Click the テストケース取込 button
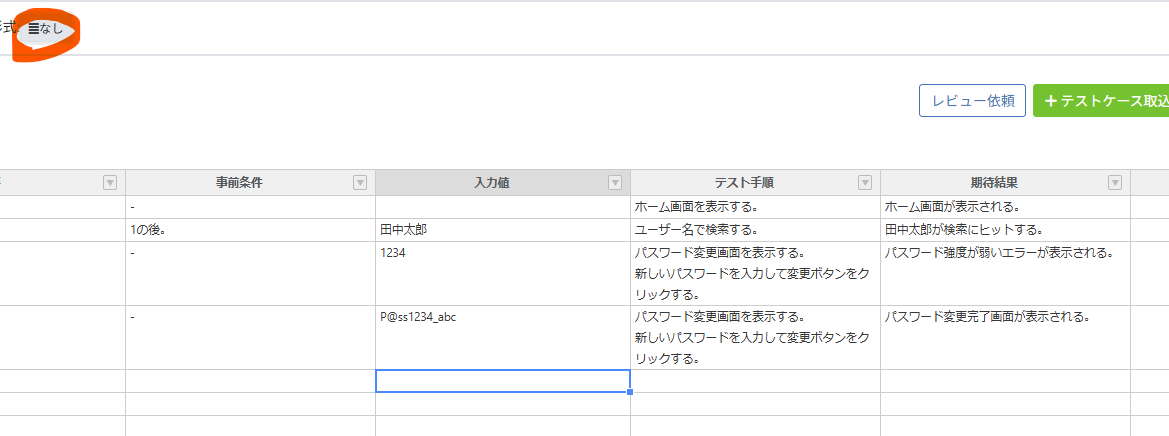The width and height of the screenshot is (1169, 436). tap(1101, 101)
